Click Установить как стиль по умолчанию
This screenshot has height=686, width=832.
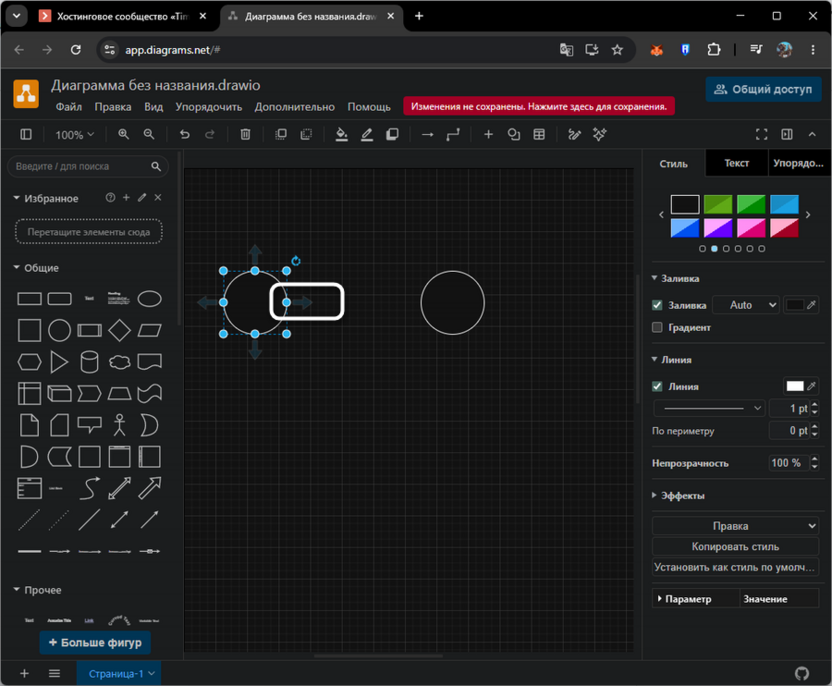[735, 567]
